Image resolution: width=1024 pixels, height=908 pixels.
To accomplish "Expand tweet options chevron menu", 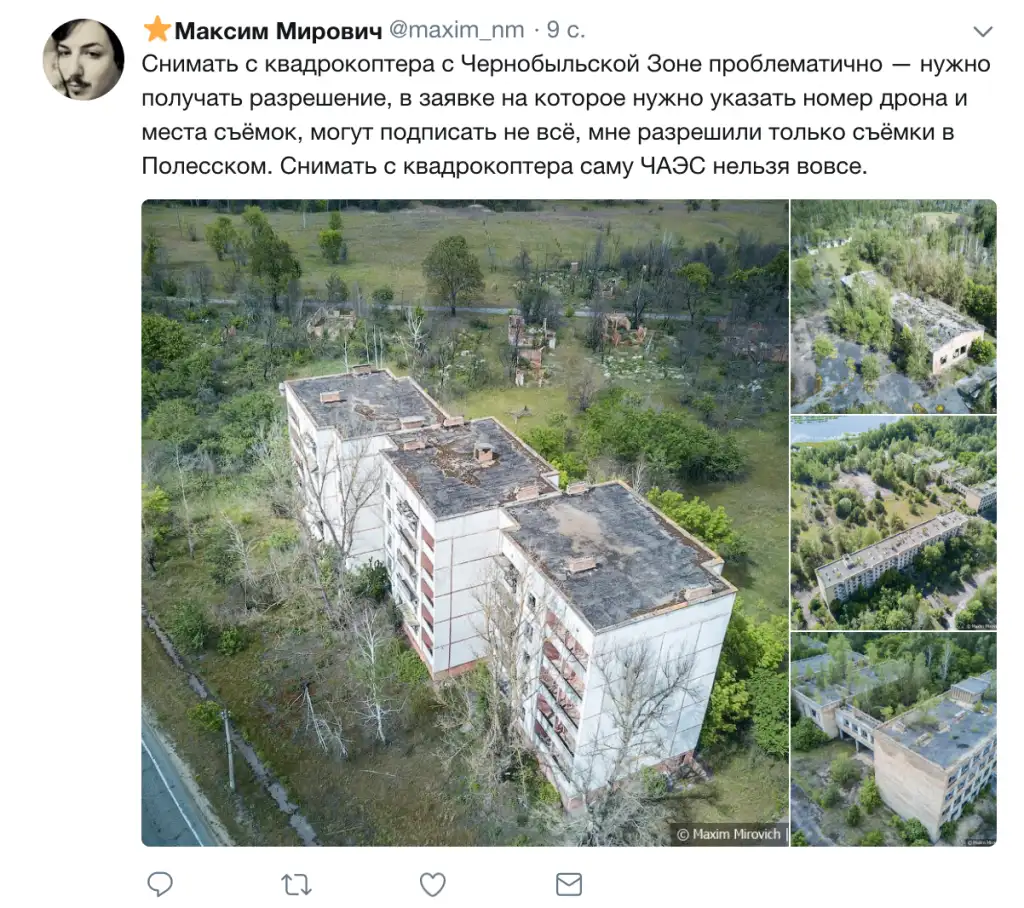I will pyautogui.click(x=982, y=31).
